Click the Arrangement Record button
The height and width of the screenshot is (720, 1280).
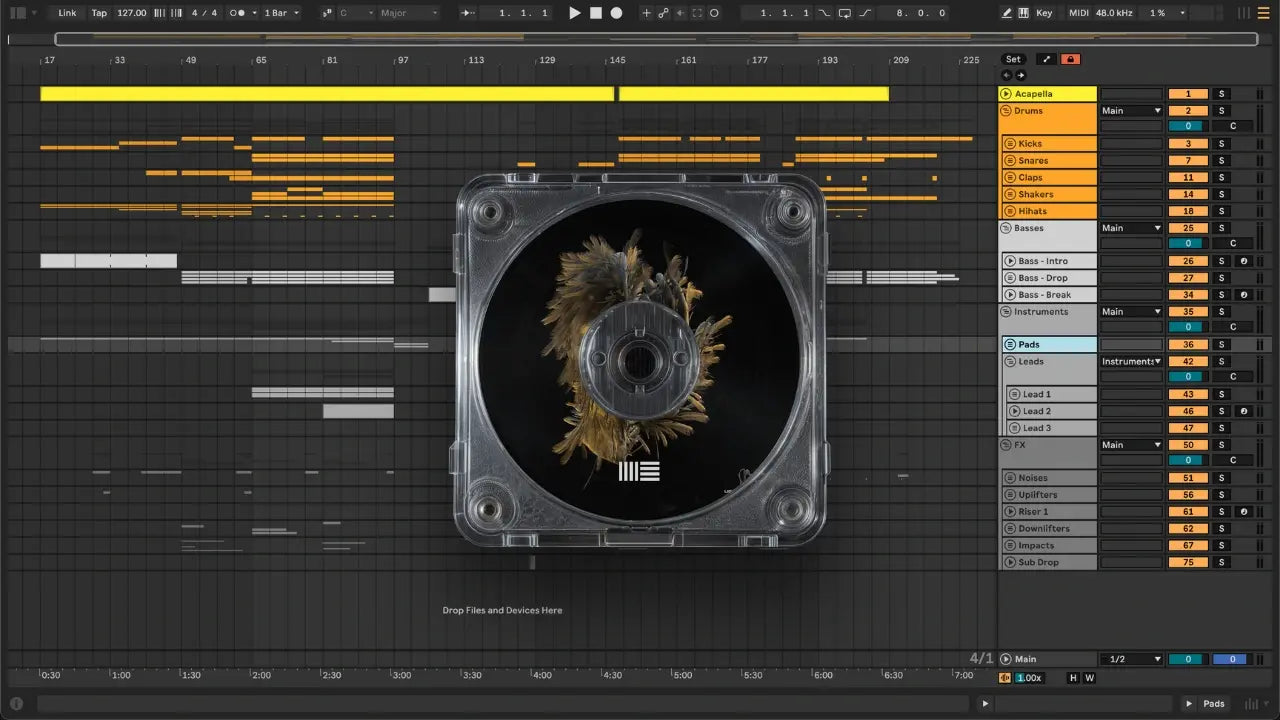(x=616, y=13)
